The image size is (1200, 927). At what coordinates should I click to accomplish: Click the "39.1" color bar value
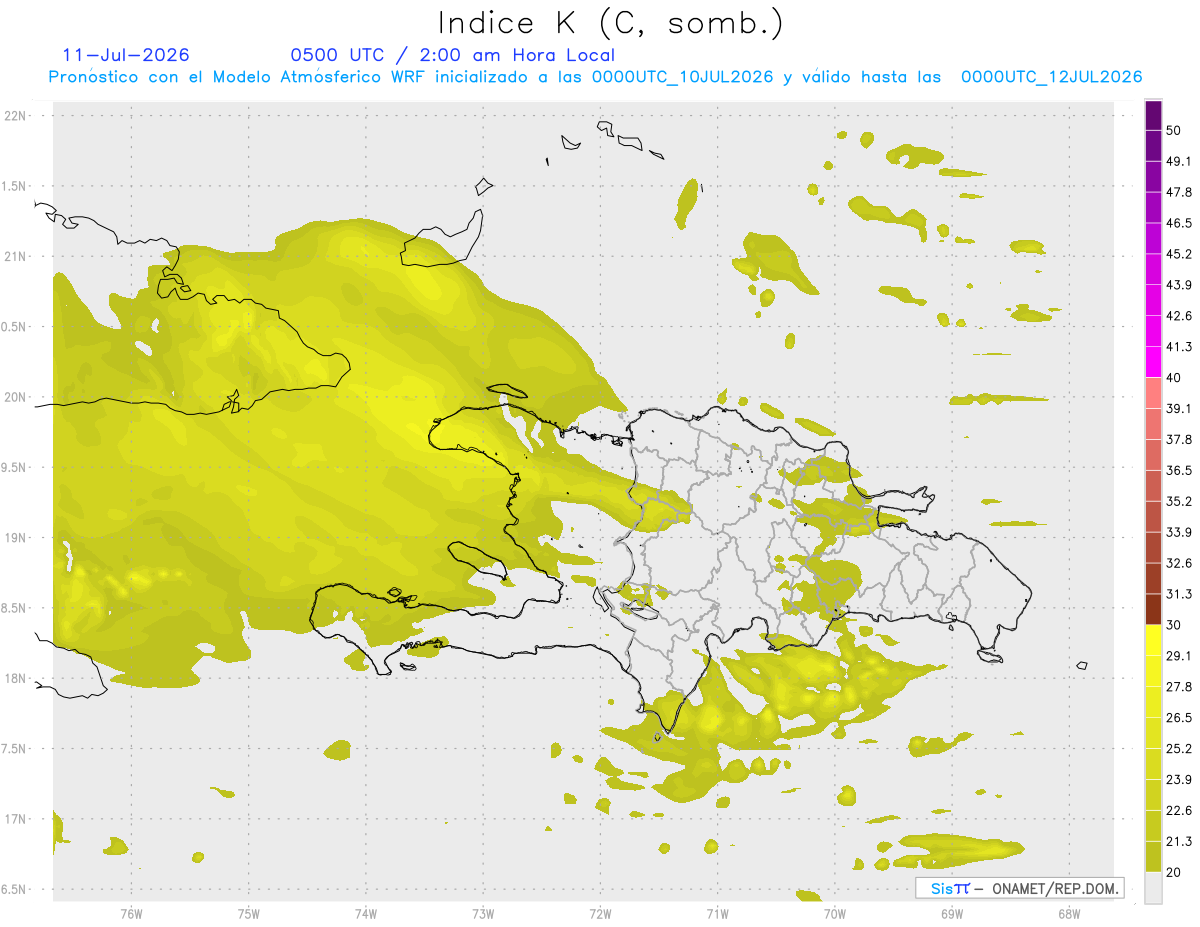pyautogui.click(x=1179, y=409)
